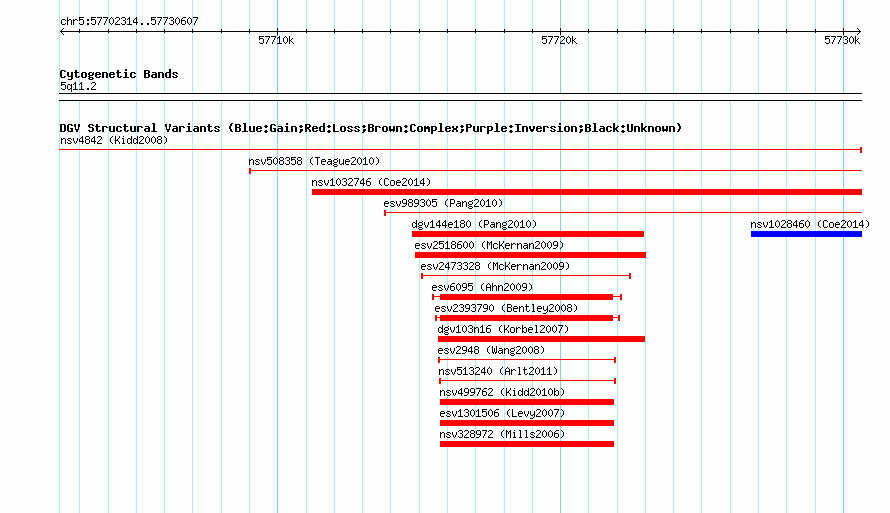Select the nsv1028460 (Coe2014) label

[810, 224]
